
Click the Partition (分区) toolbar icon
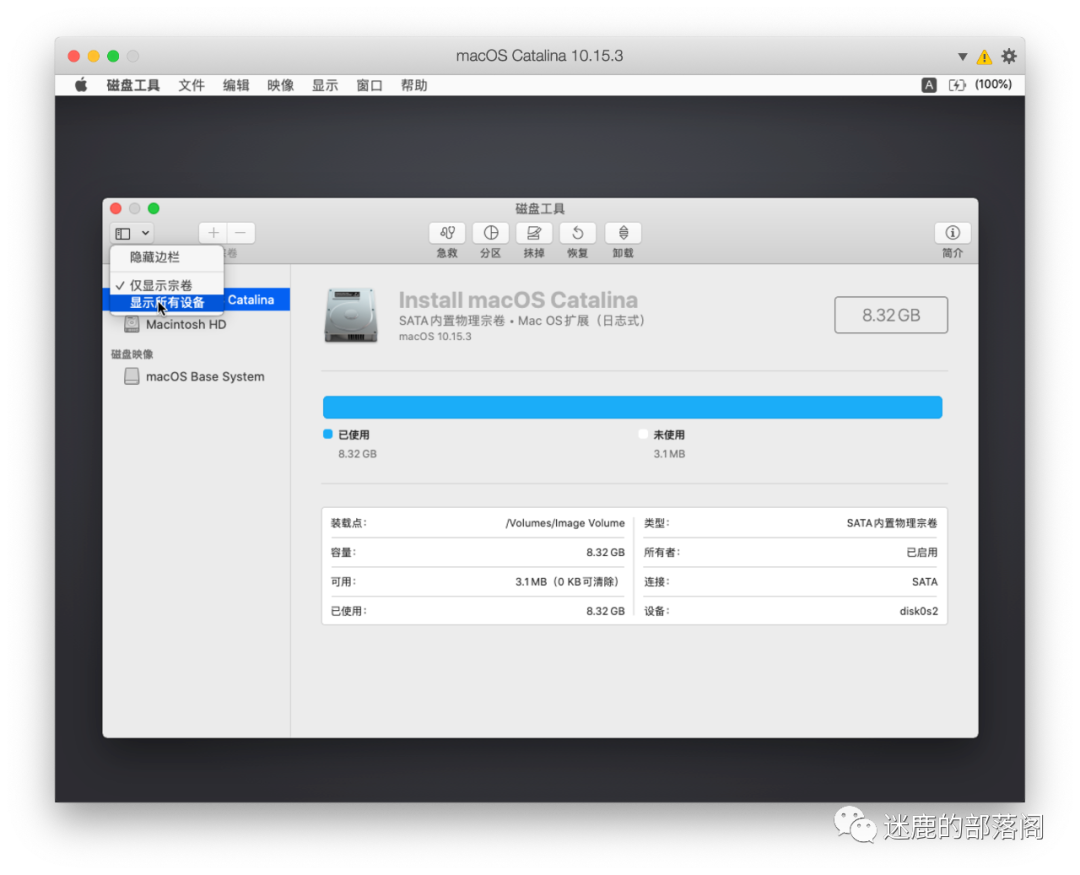490,233
